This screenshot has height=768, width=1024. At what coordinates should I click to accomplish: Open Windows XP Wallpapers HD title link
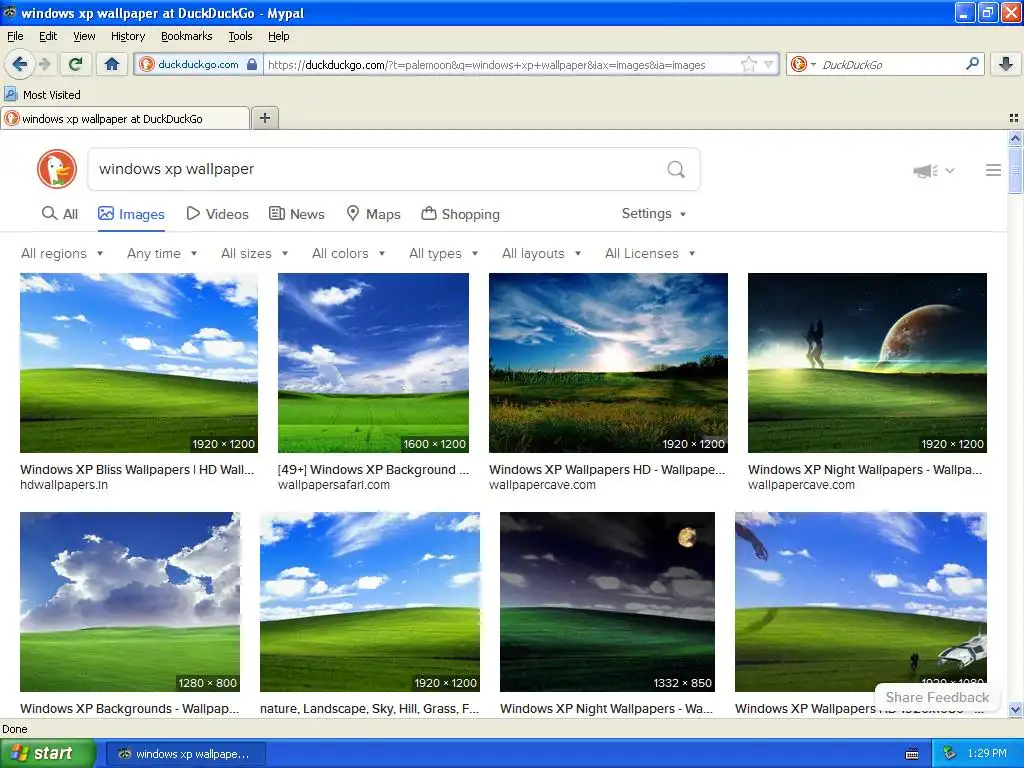coord(607,470)
